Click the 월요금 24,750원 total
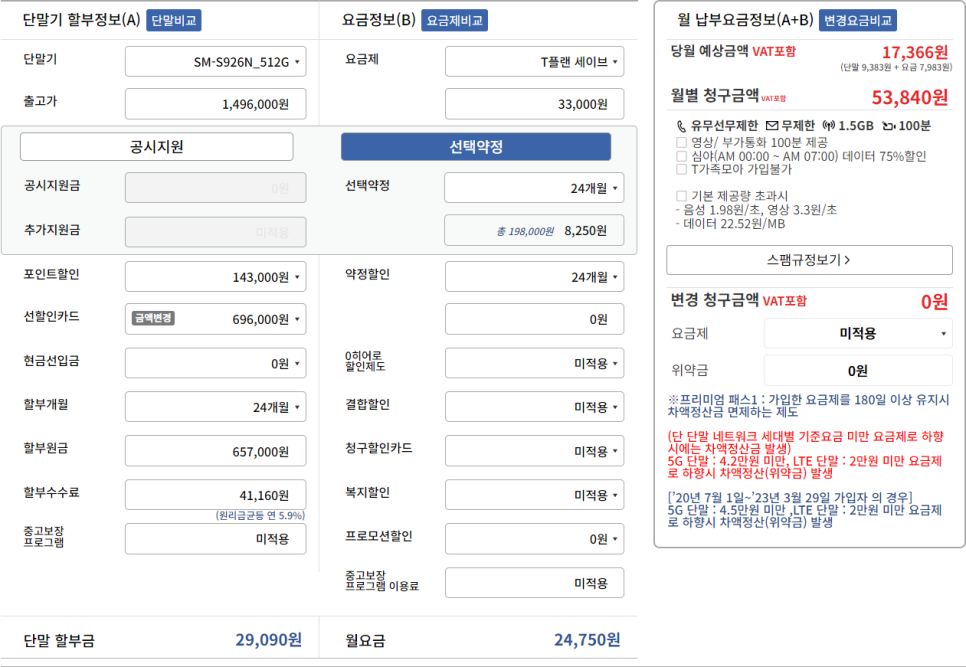This screenshot has width=966, height=667. coord(587,640)
